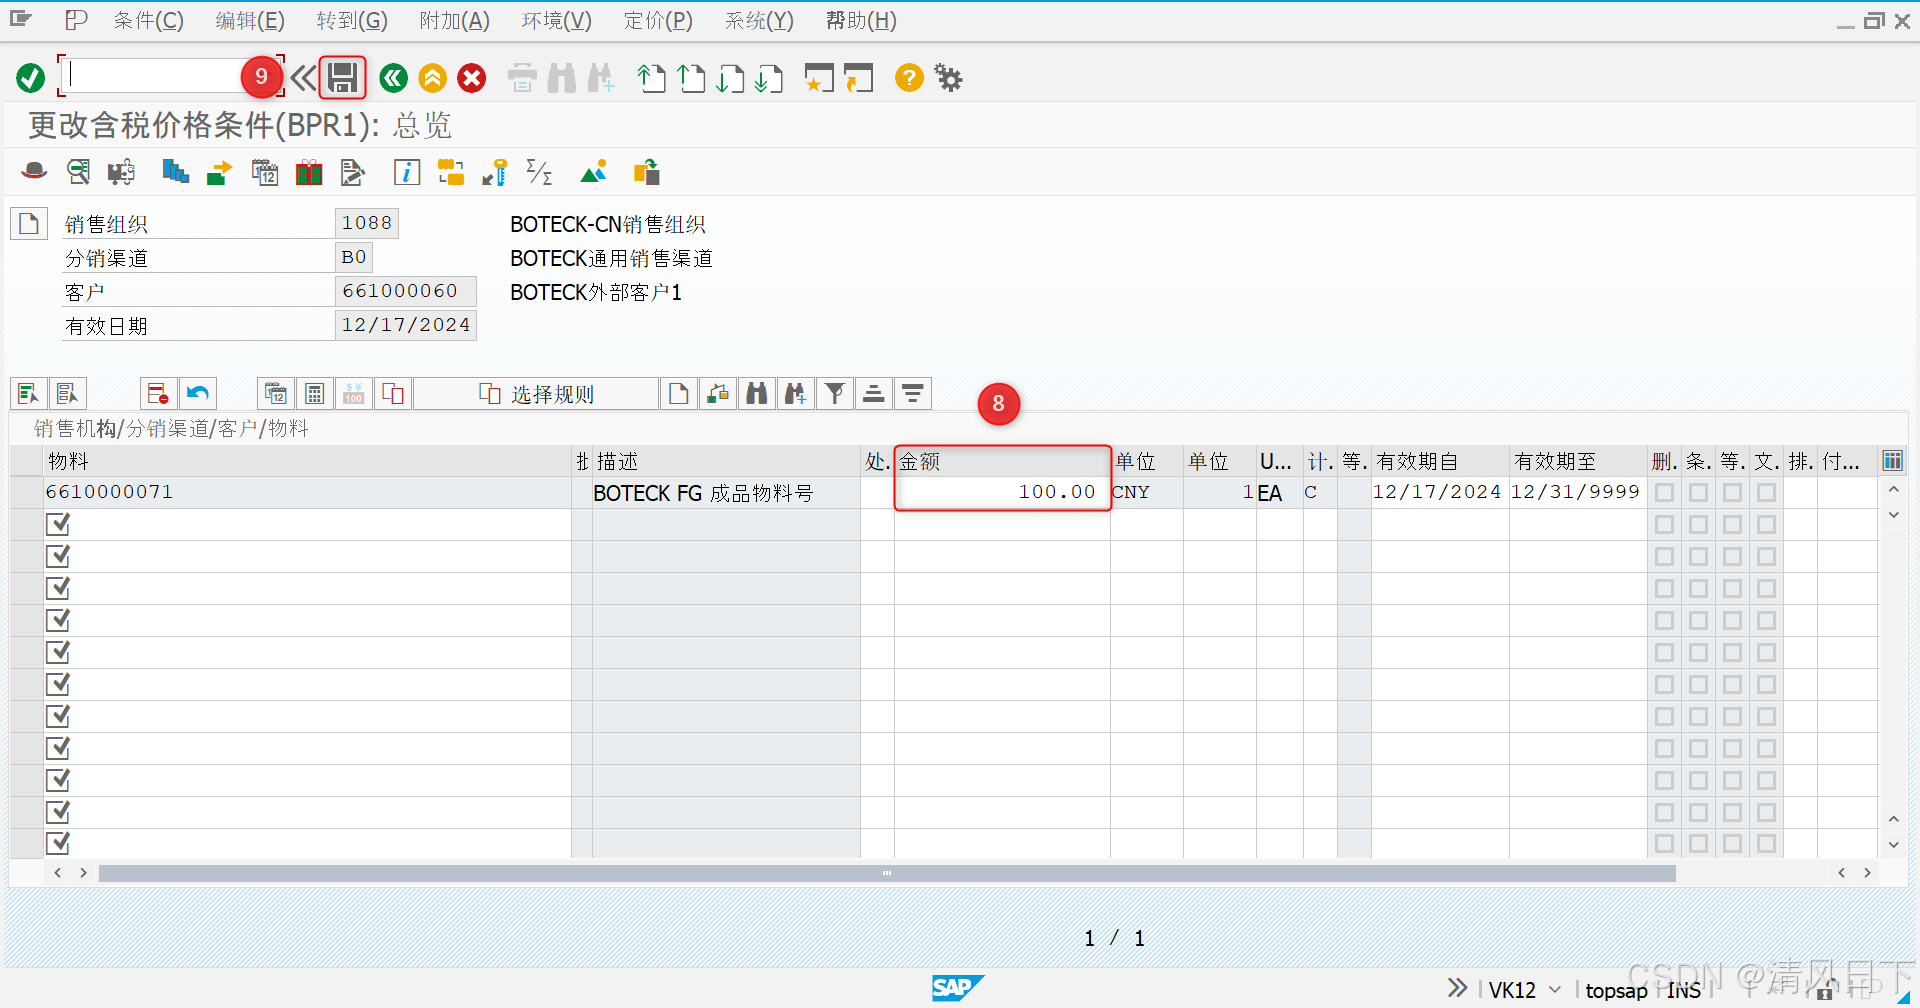Click the 金额 column header
The image size is (1920, 1008).
1002,461
